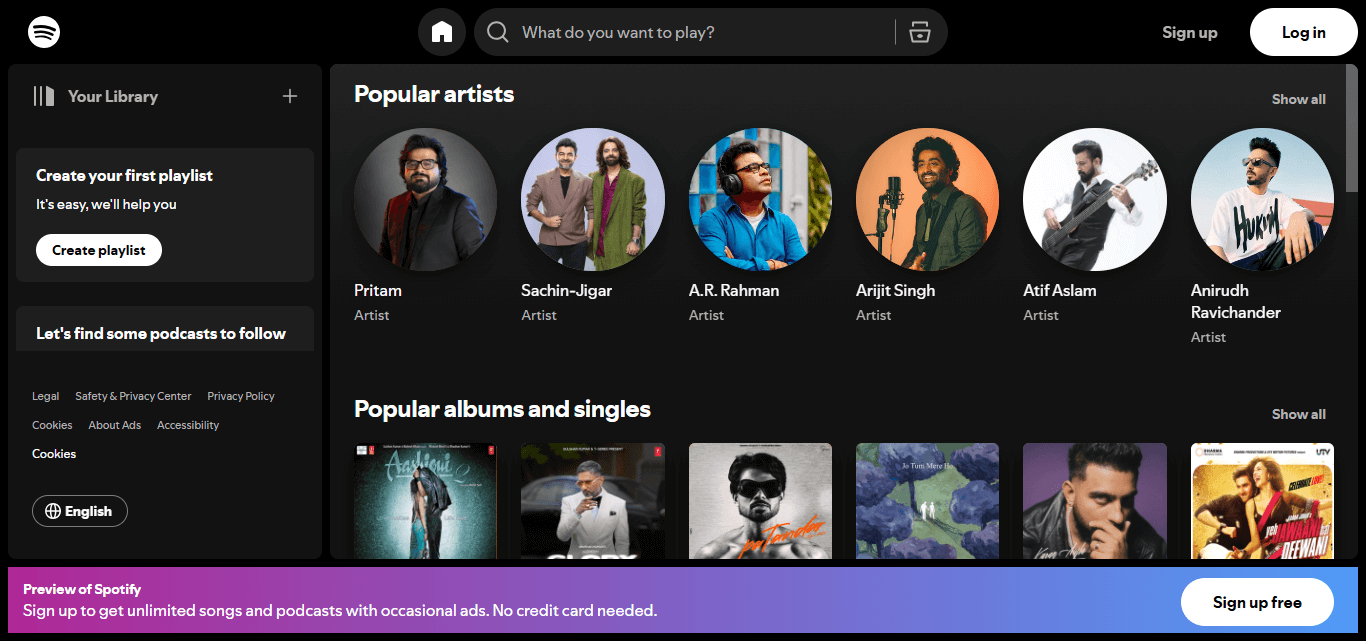Open Pritam artist photo
Screen dimensions: 1366x641
click(x=425, y=199)
